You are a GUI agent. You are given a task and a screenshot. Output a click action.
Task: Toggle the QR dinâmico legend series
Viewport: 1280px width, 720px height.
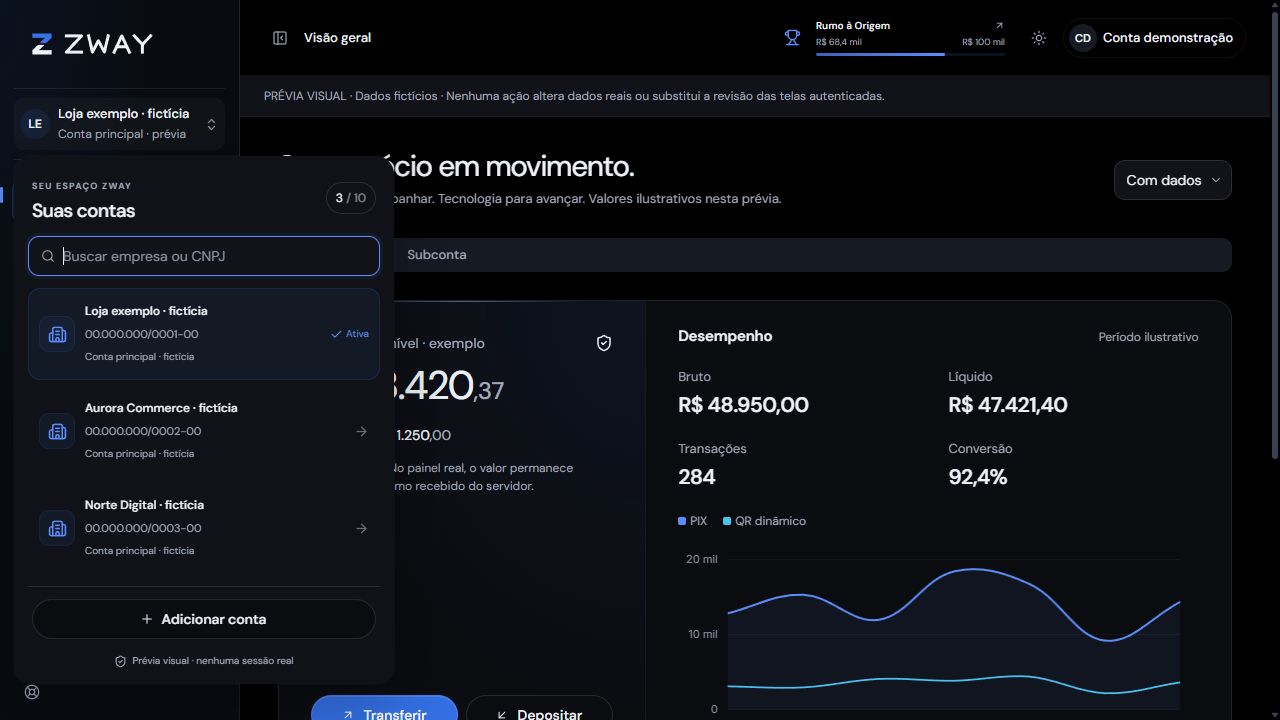pyautogui.click(x=764, y=521)
